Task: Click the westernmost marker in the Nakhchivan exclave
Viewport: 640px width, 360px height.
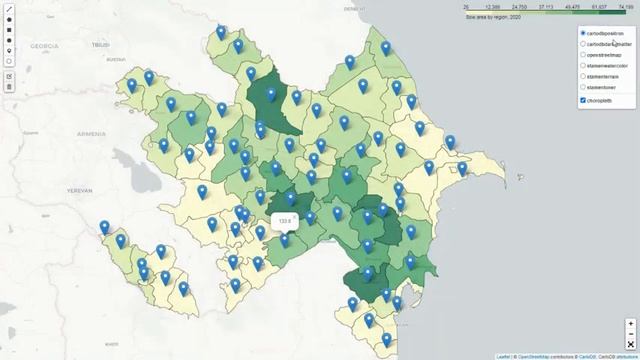Action: coord(104,227)
